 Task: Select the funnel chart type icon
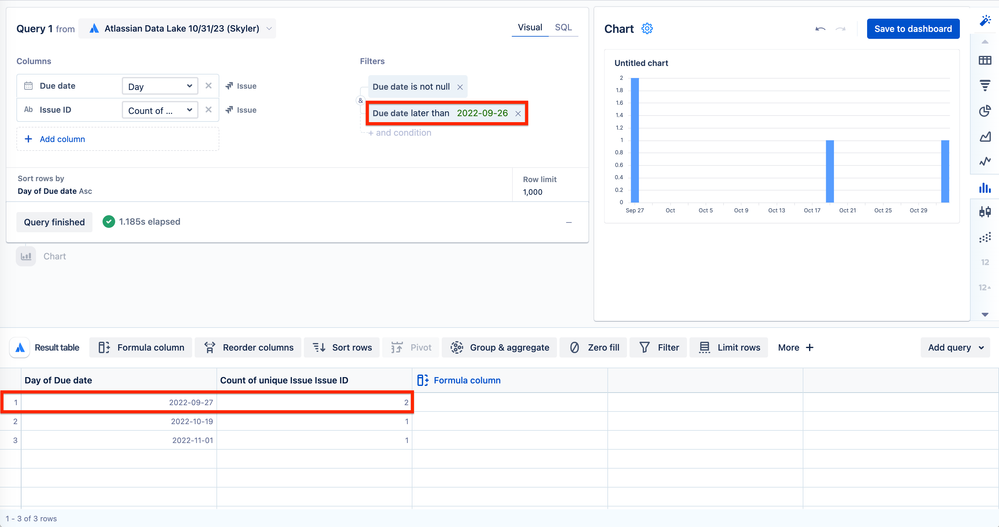(985, 86)
